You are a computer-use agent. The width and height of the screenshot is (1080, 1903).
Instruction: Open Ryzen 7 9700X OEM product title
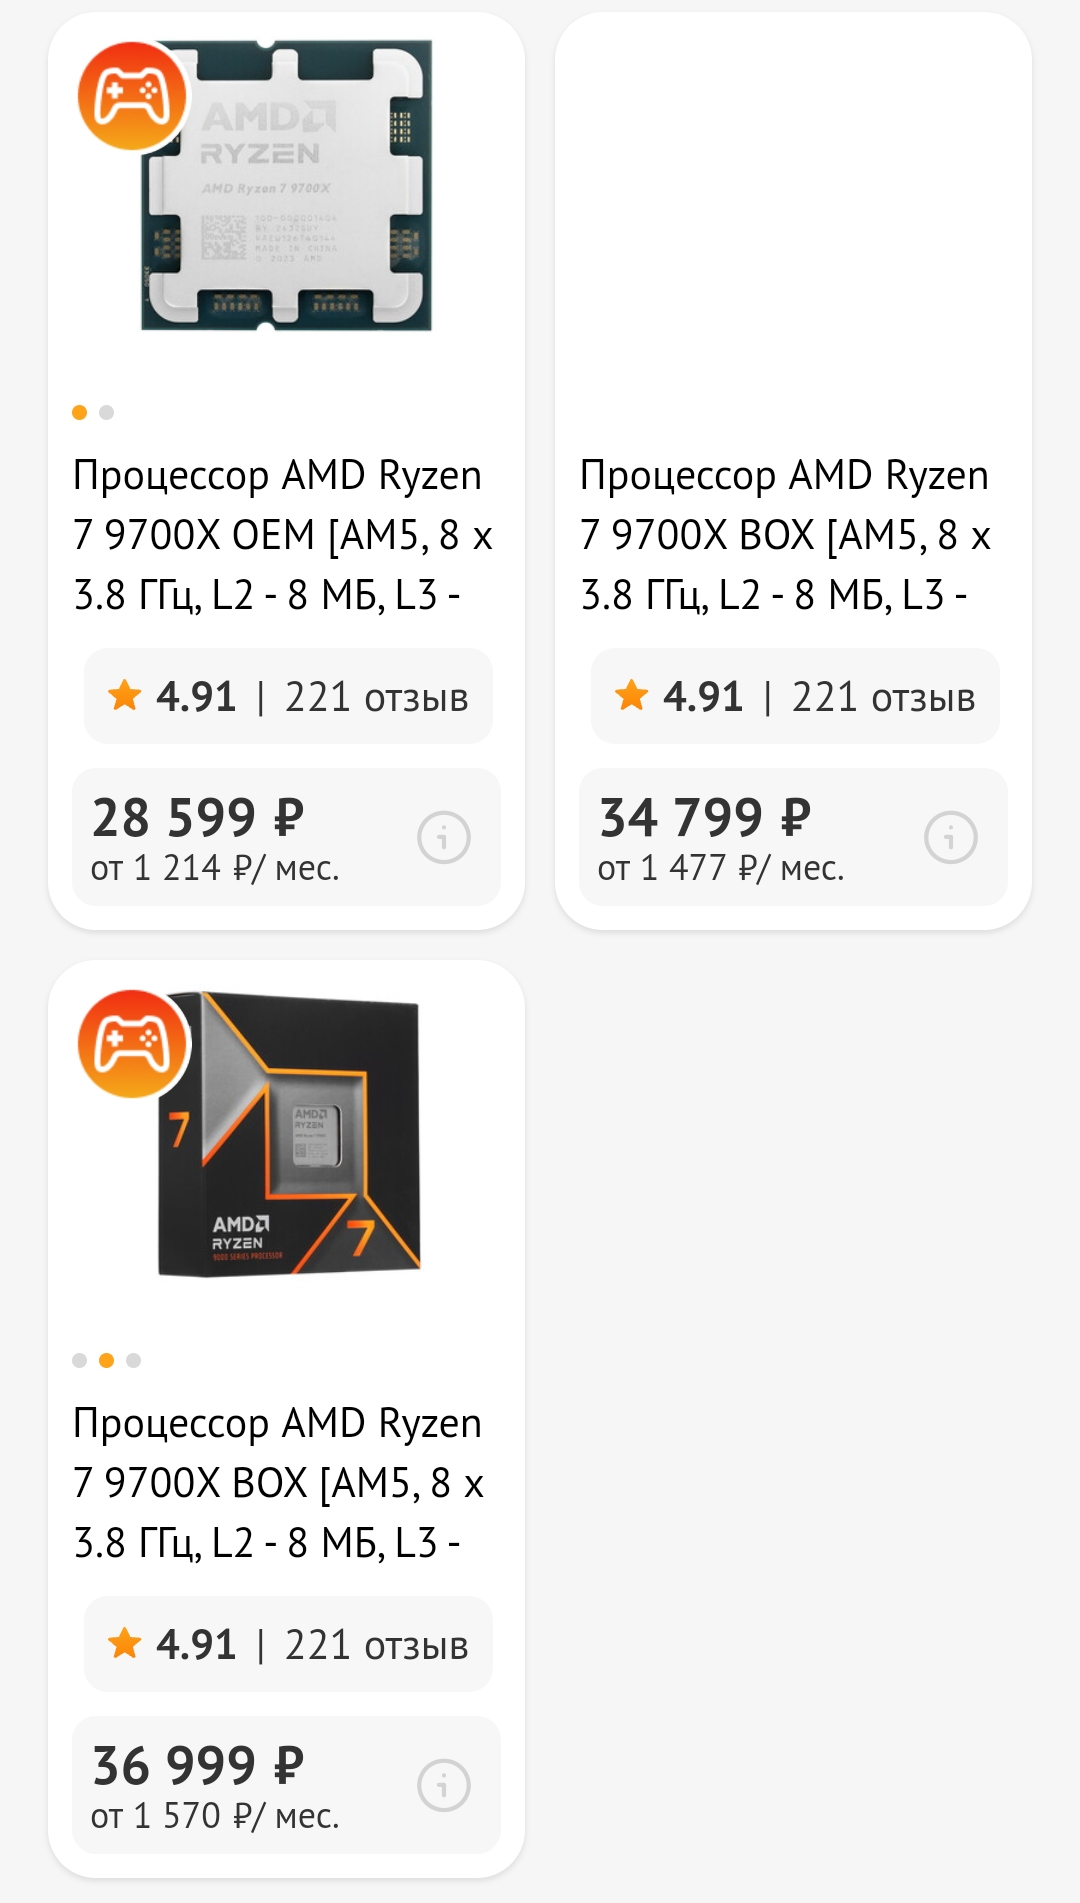click(x=282, y=535)
